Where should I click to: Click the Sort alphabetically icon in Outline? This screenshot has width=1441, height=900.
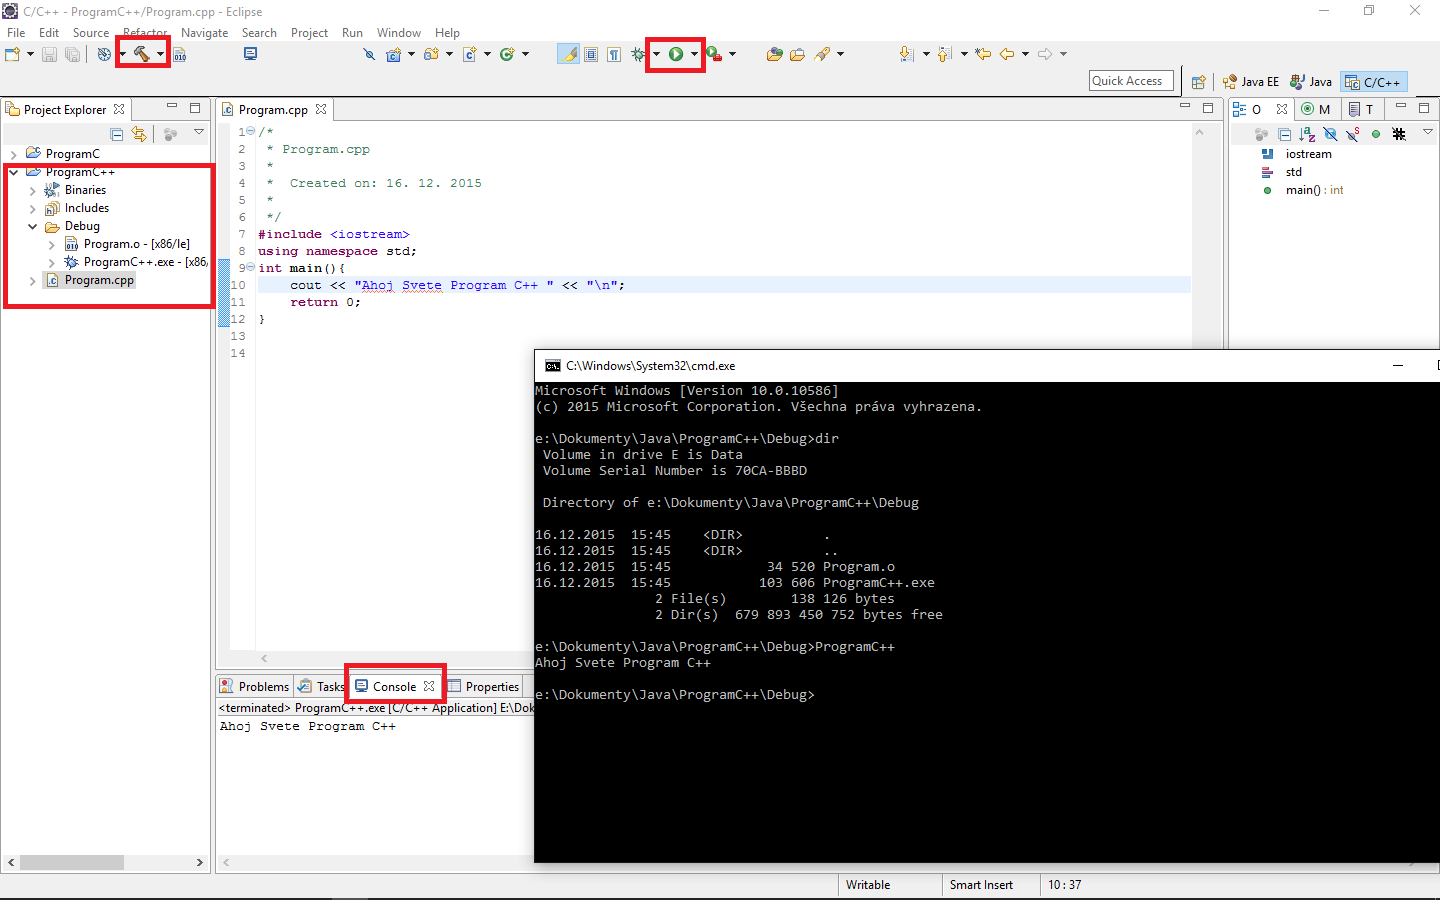point(1307,134)
